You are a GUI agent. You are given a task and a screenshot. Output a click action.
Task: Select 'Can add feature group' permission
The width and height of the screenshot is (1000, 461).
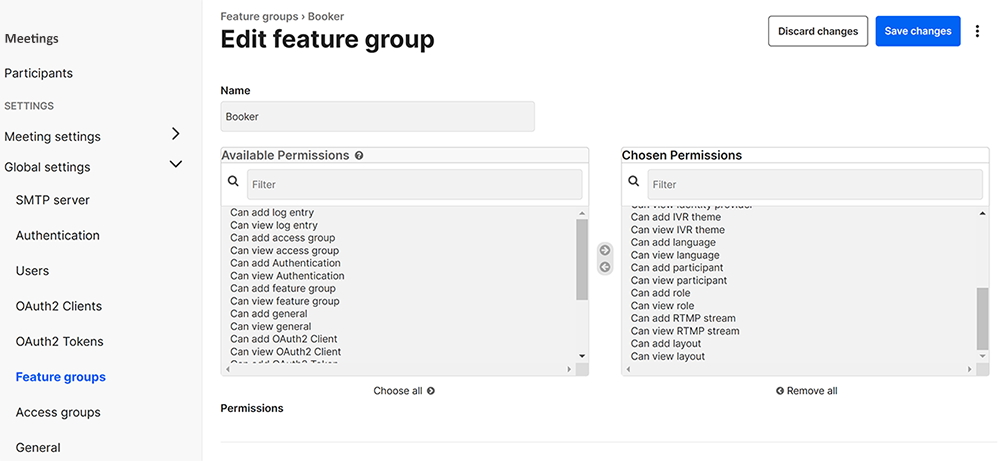click(283, 288)
